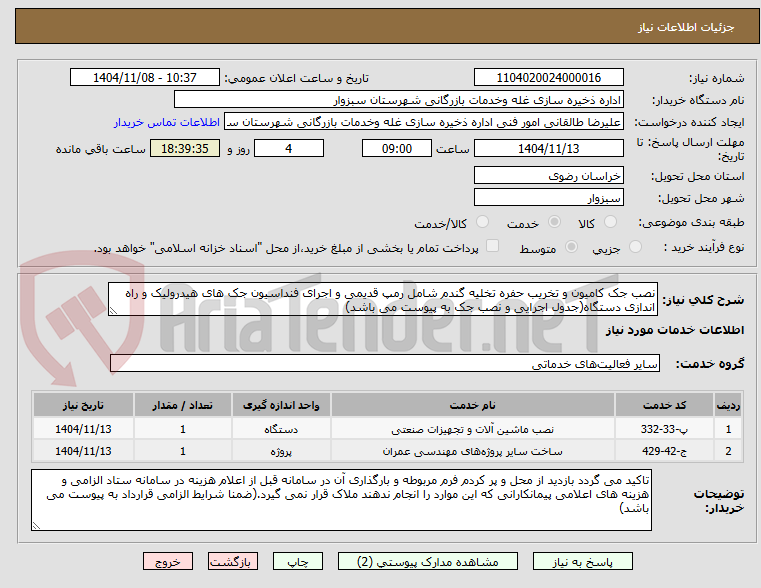Click نصب ماشین آلات و تجهیزات صنعتی cell

pos(473,429)
